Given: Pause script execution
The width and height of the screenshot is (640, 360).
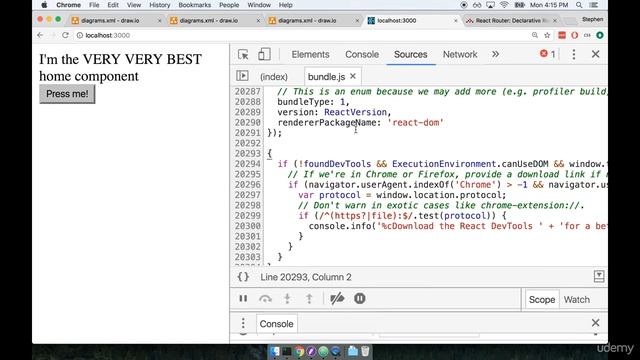Looking at the screenshot, I should click(x=243, y=299).
